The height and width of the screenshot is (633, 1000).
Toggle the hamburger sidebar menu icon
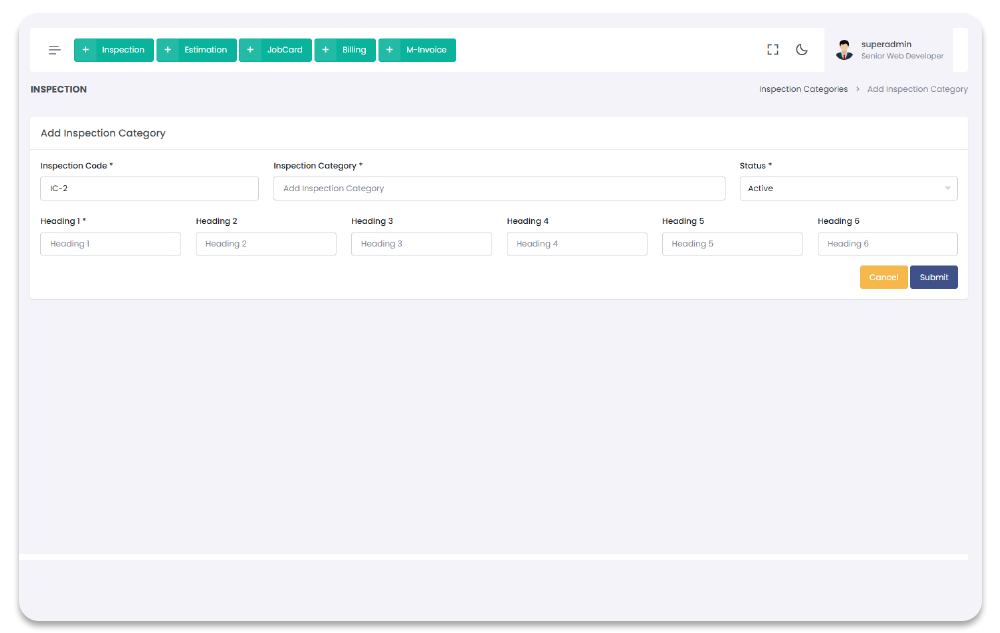[x=55, y=50]
